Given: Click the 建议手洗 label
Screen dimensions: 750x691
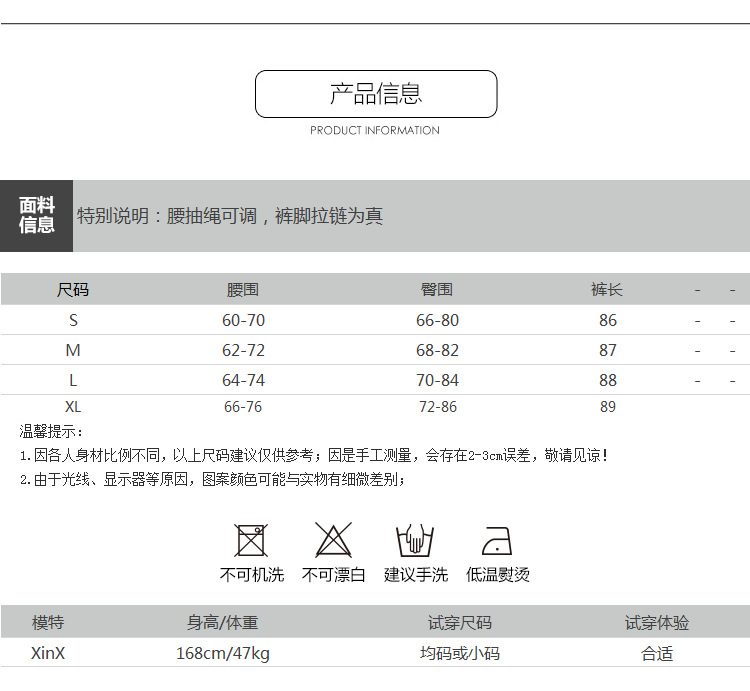Looking at the screenshot, I should pos(416,574).
